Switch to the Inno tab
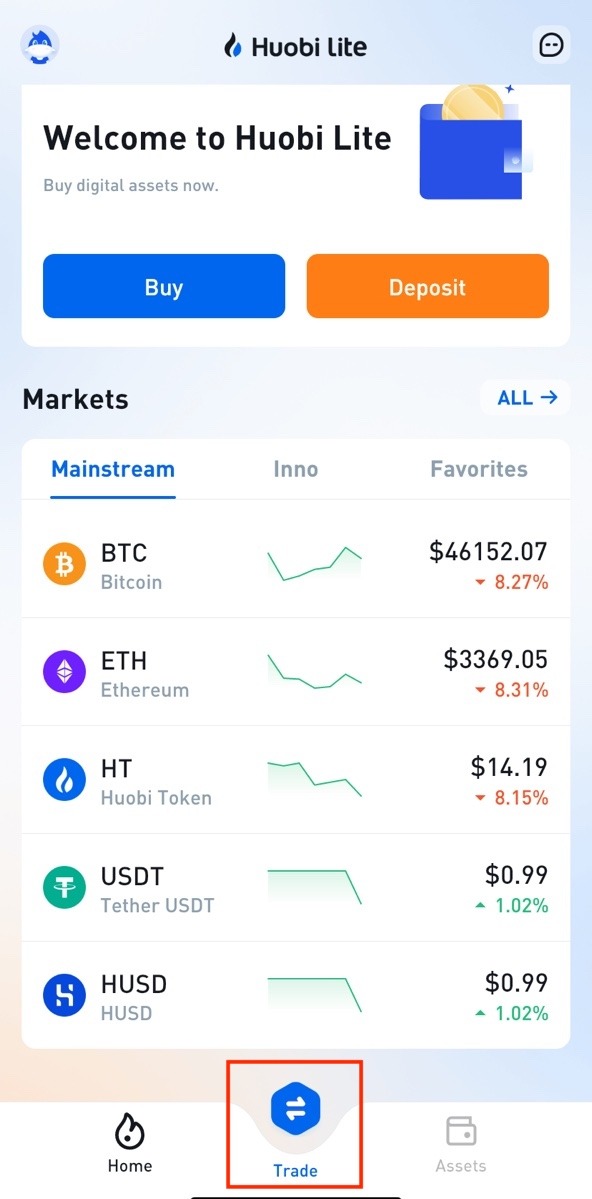 [x=295, y=469]
